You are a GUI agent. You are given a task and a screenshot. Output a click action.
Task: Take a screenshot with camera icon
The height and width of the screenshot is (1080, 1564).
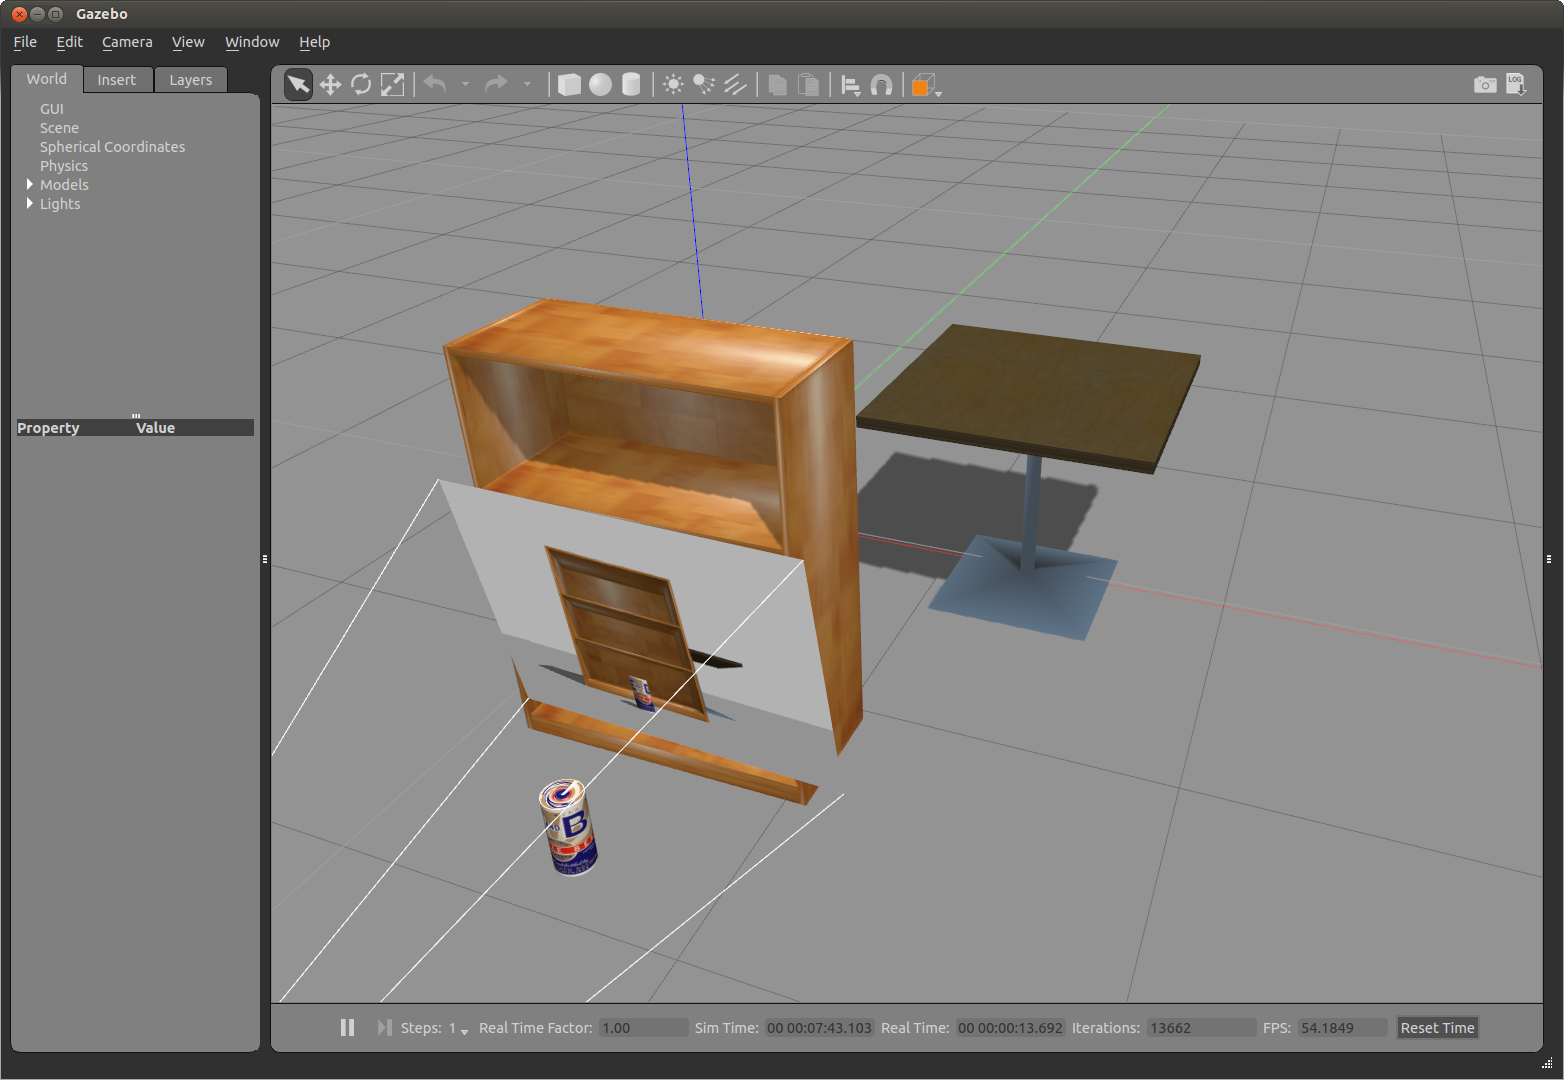(1485, 85)
